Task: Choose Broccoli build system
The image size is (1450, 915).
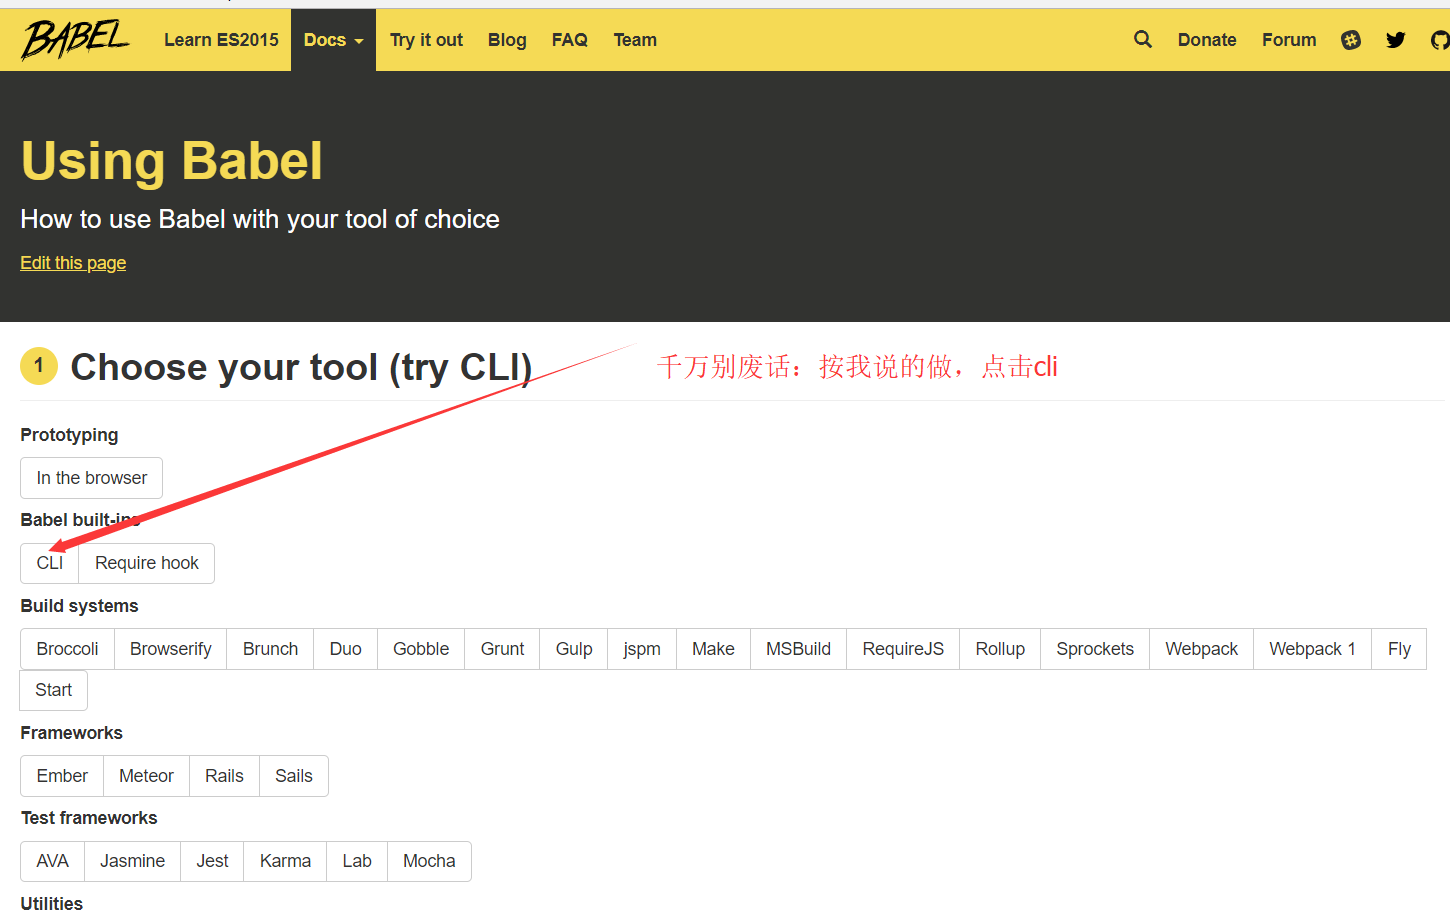Action: [67, 649]
